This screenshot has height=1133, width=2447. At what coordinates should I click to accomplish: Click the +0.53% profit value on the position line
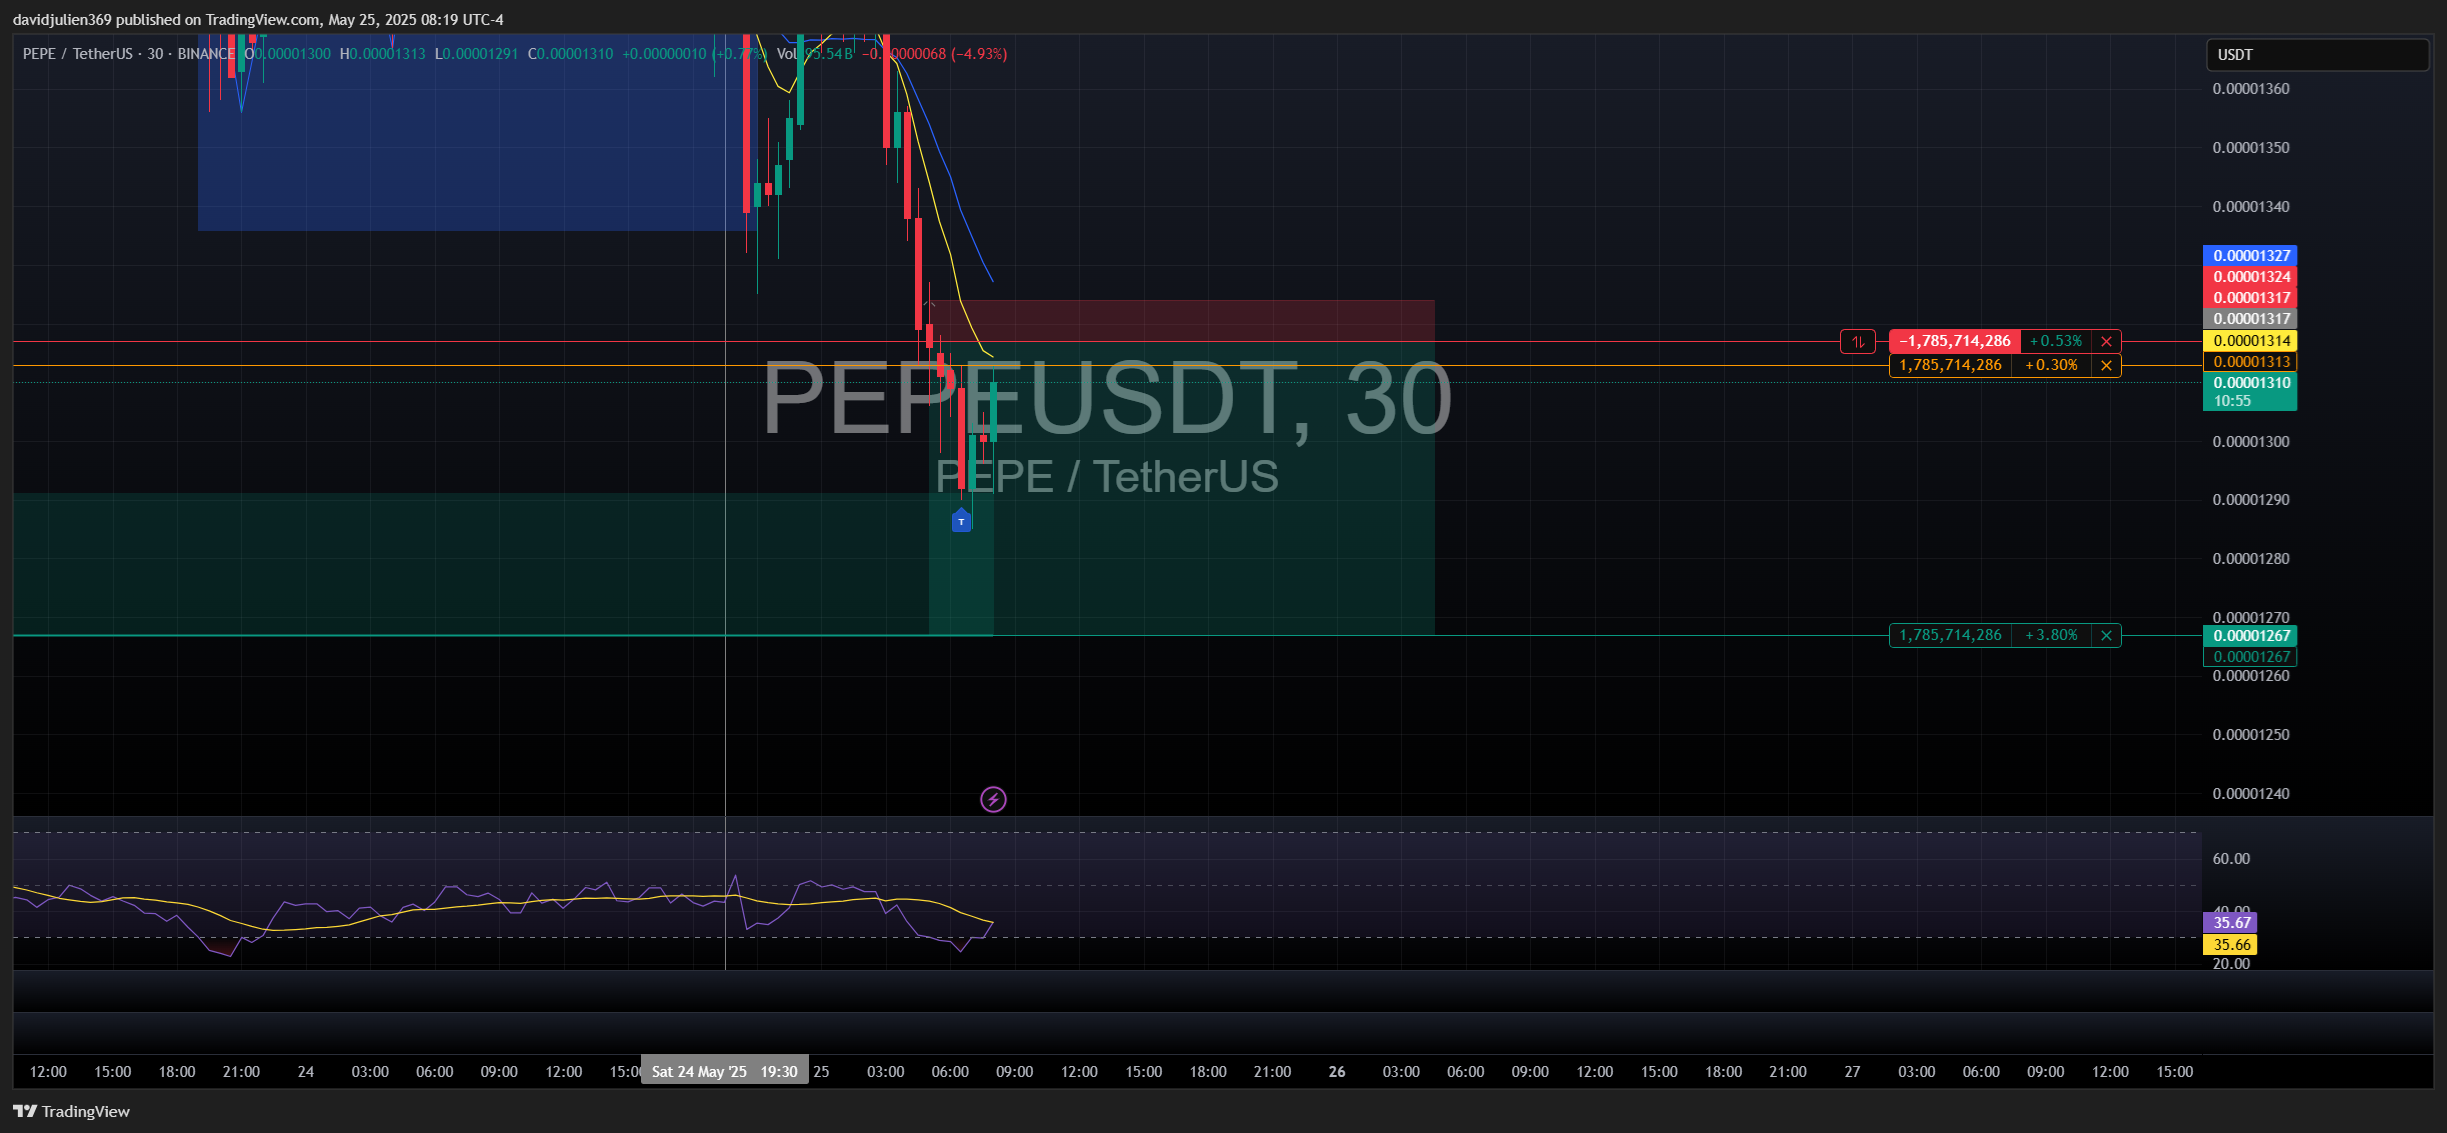coord(2056,342)
